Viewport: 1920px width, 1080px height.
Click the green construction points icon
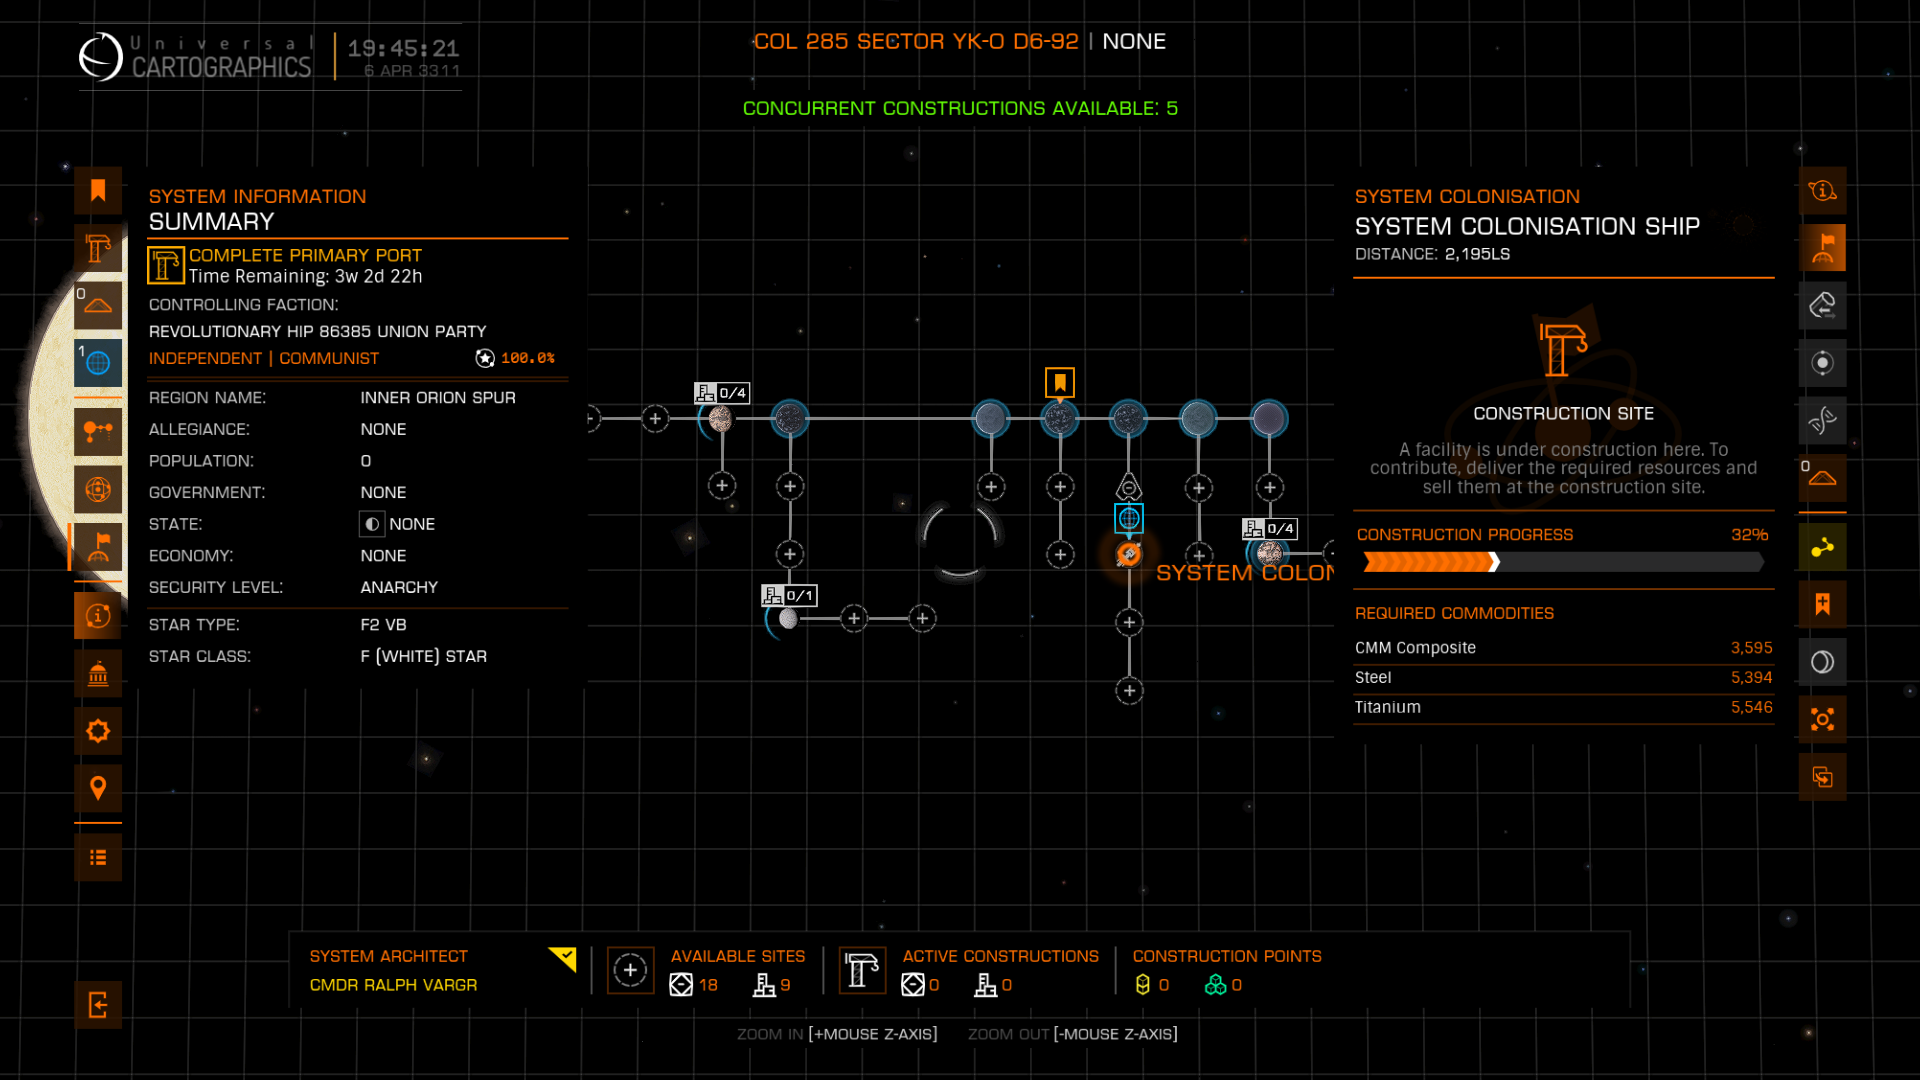click(x=1215, y=985)
